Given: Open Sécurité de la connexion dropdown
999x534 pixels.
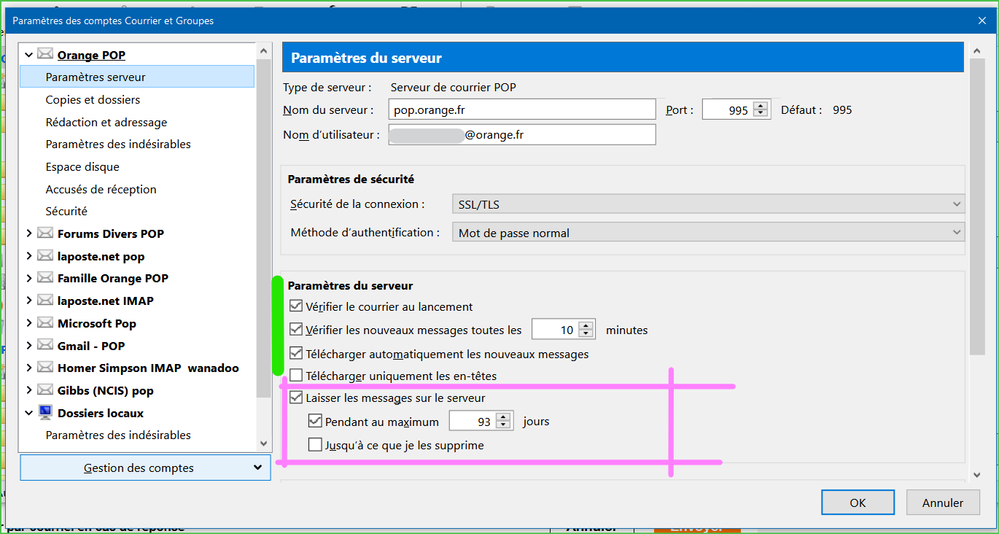Looking at the screenshot, I should click(x=708, y=205).
